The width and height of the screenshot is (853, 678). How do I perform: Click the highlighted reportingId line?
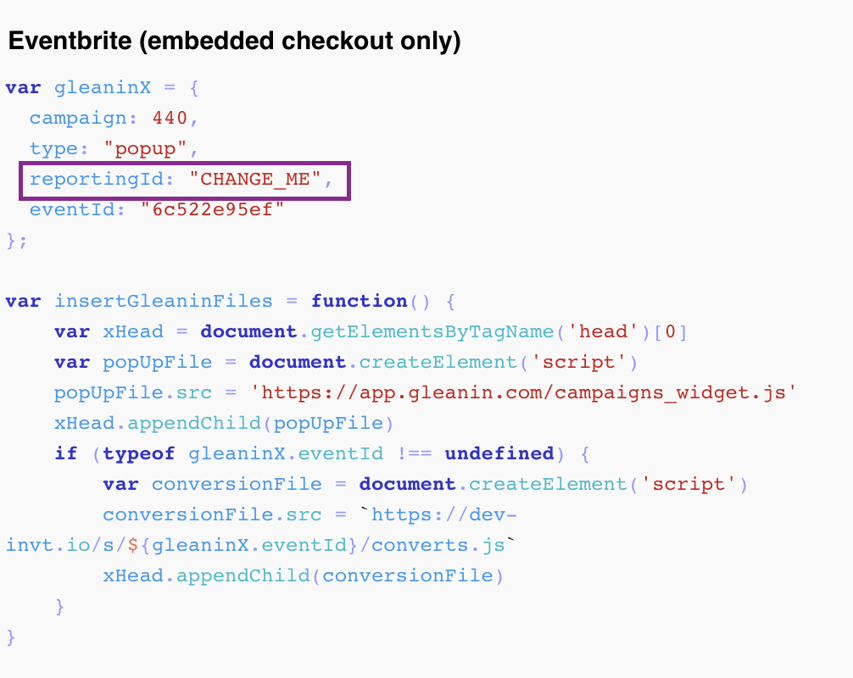186,180
